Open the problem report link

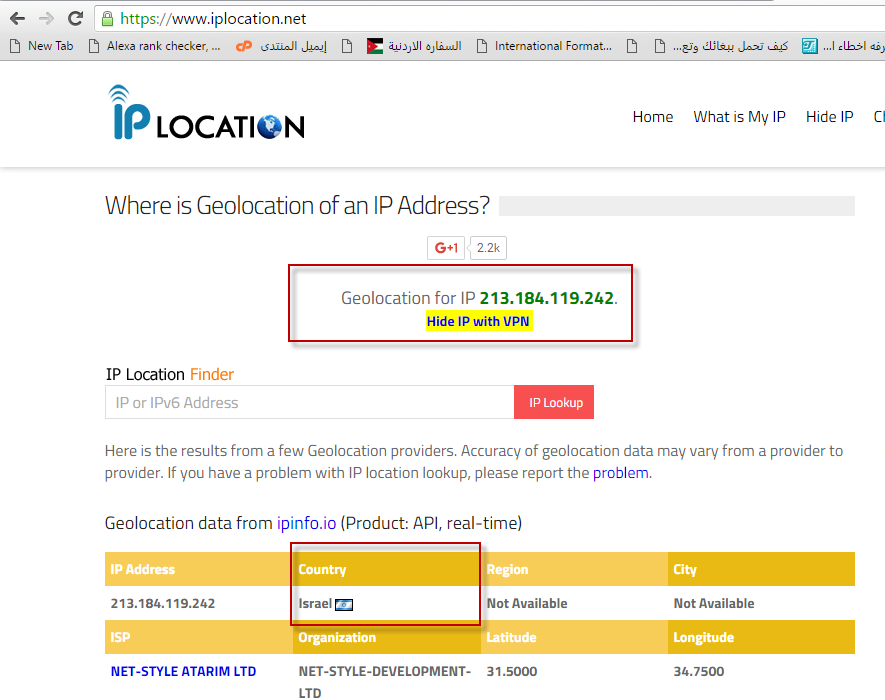[620, 473]
